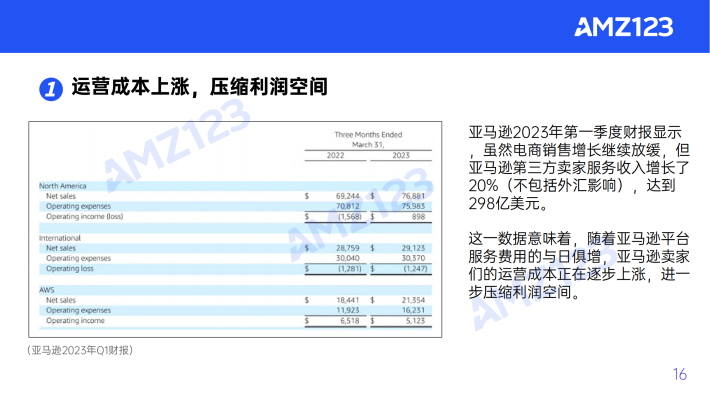Click the blue number 1 circle icon

(x=51, y=89)
